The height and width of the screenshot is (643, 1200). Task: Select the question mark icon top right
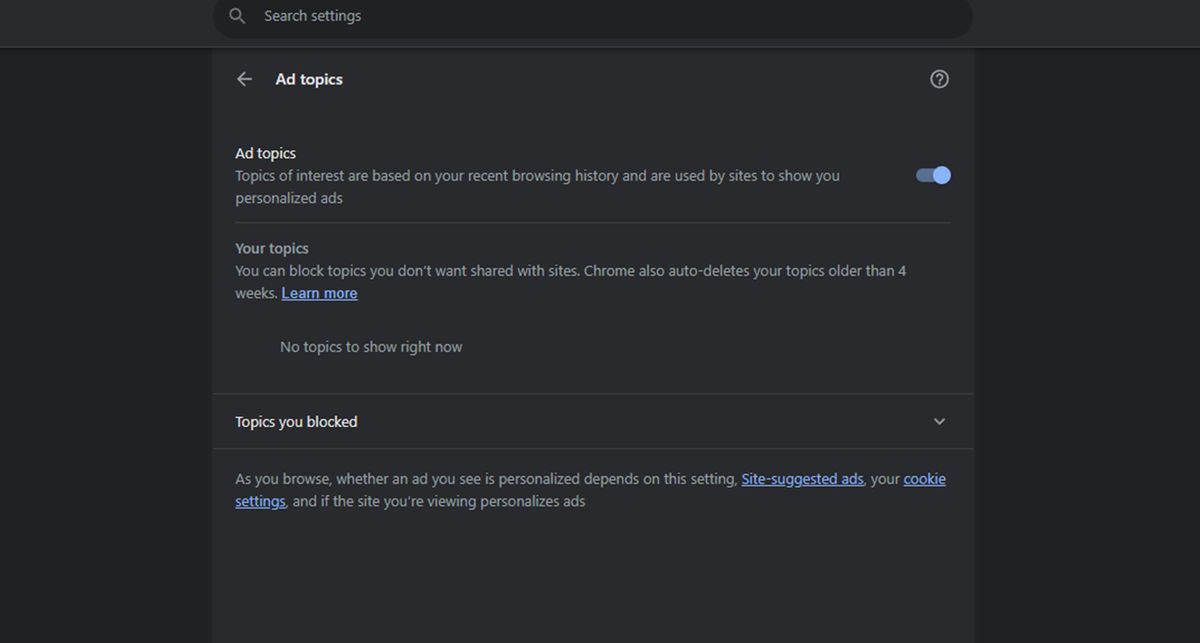pyautogui.click(x=938, y=78)
